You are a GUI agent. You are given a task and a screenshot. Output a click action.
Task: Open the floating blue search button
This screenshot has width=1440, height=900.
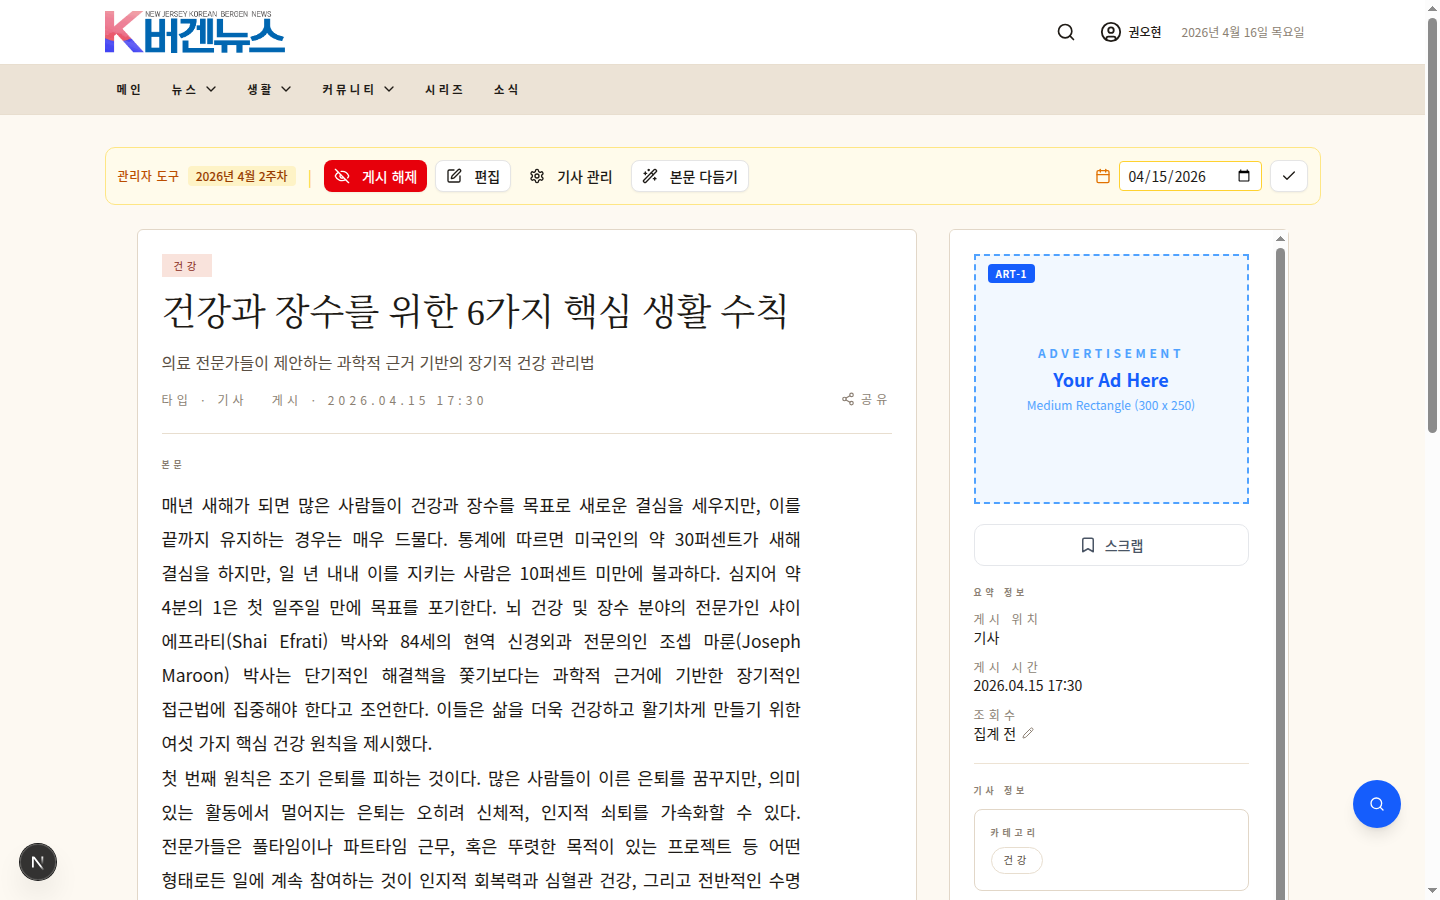(x=1376, y=803)
